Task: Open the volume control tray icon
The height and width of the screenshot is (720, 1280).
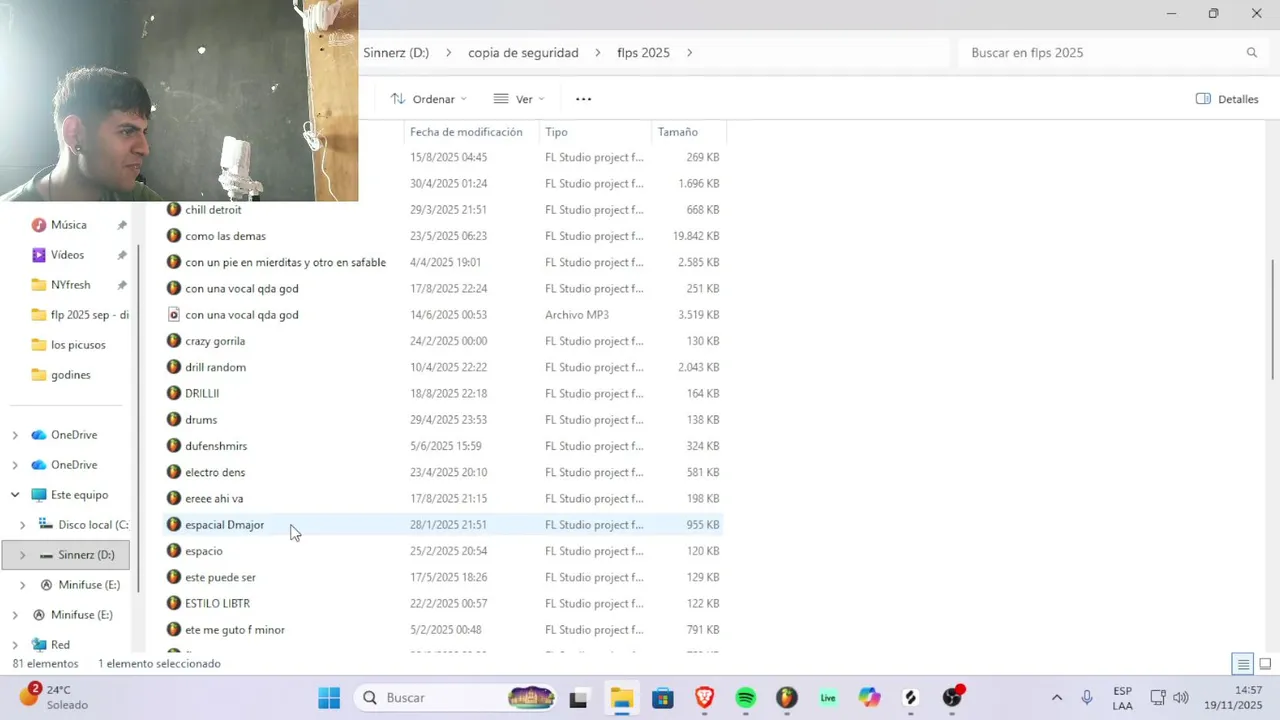Action: coord(1180,698)
